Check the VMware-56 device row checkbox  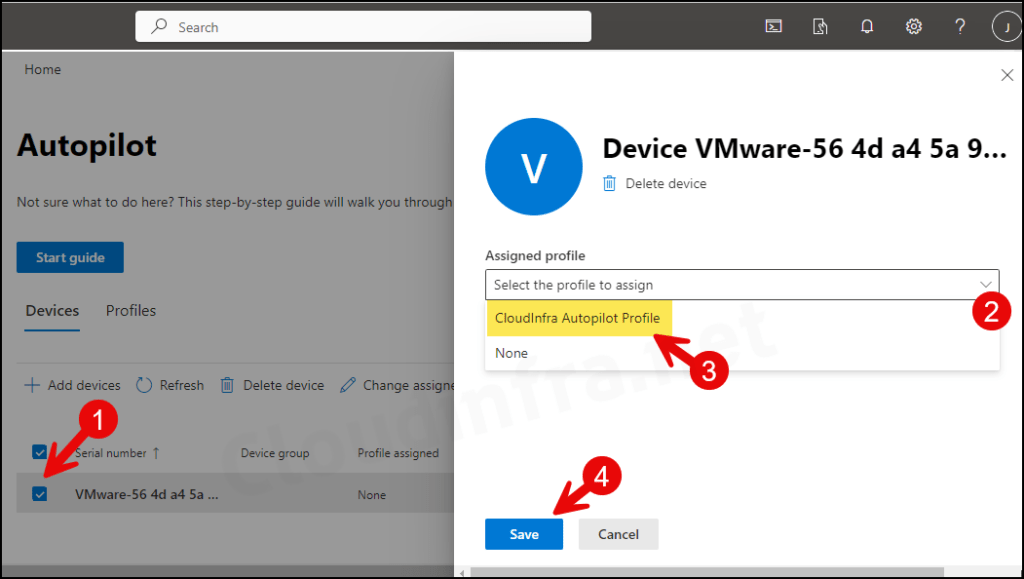coord(39,494)
